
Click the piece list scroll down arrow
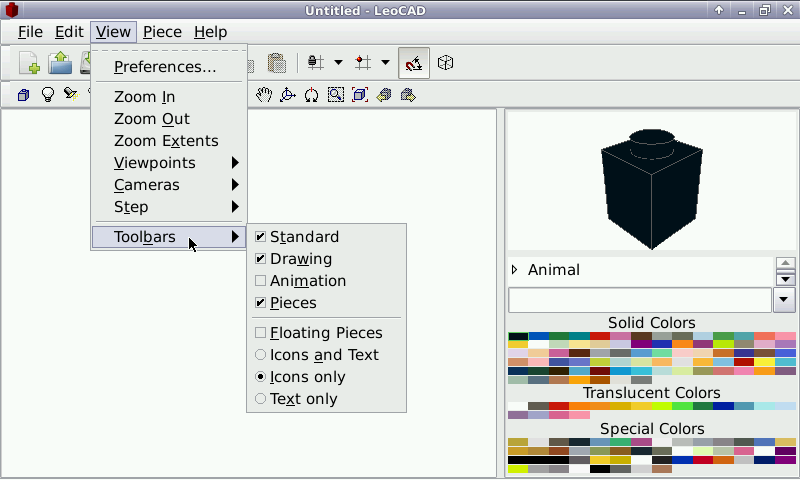[x=785, y=279]
